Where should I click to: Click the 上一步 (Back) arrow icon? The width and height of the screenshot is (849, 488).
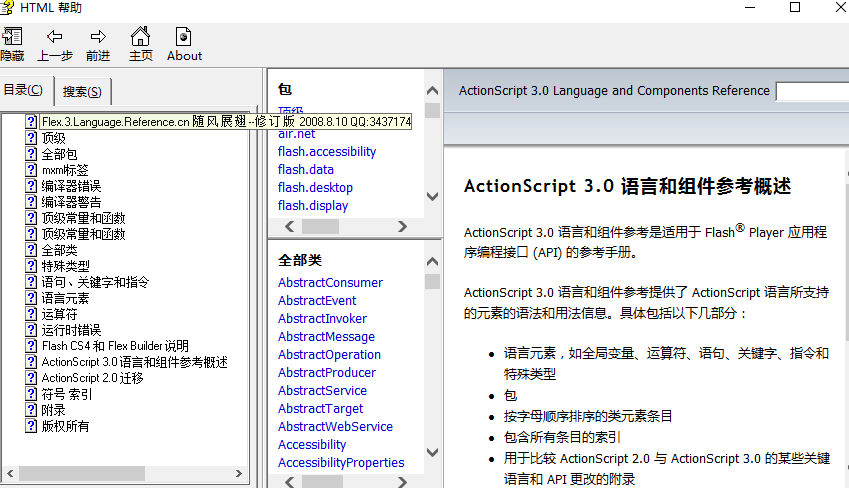click(x=55, y=37)
